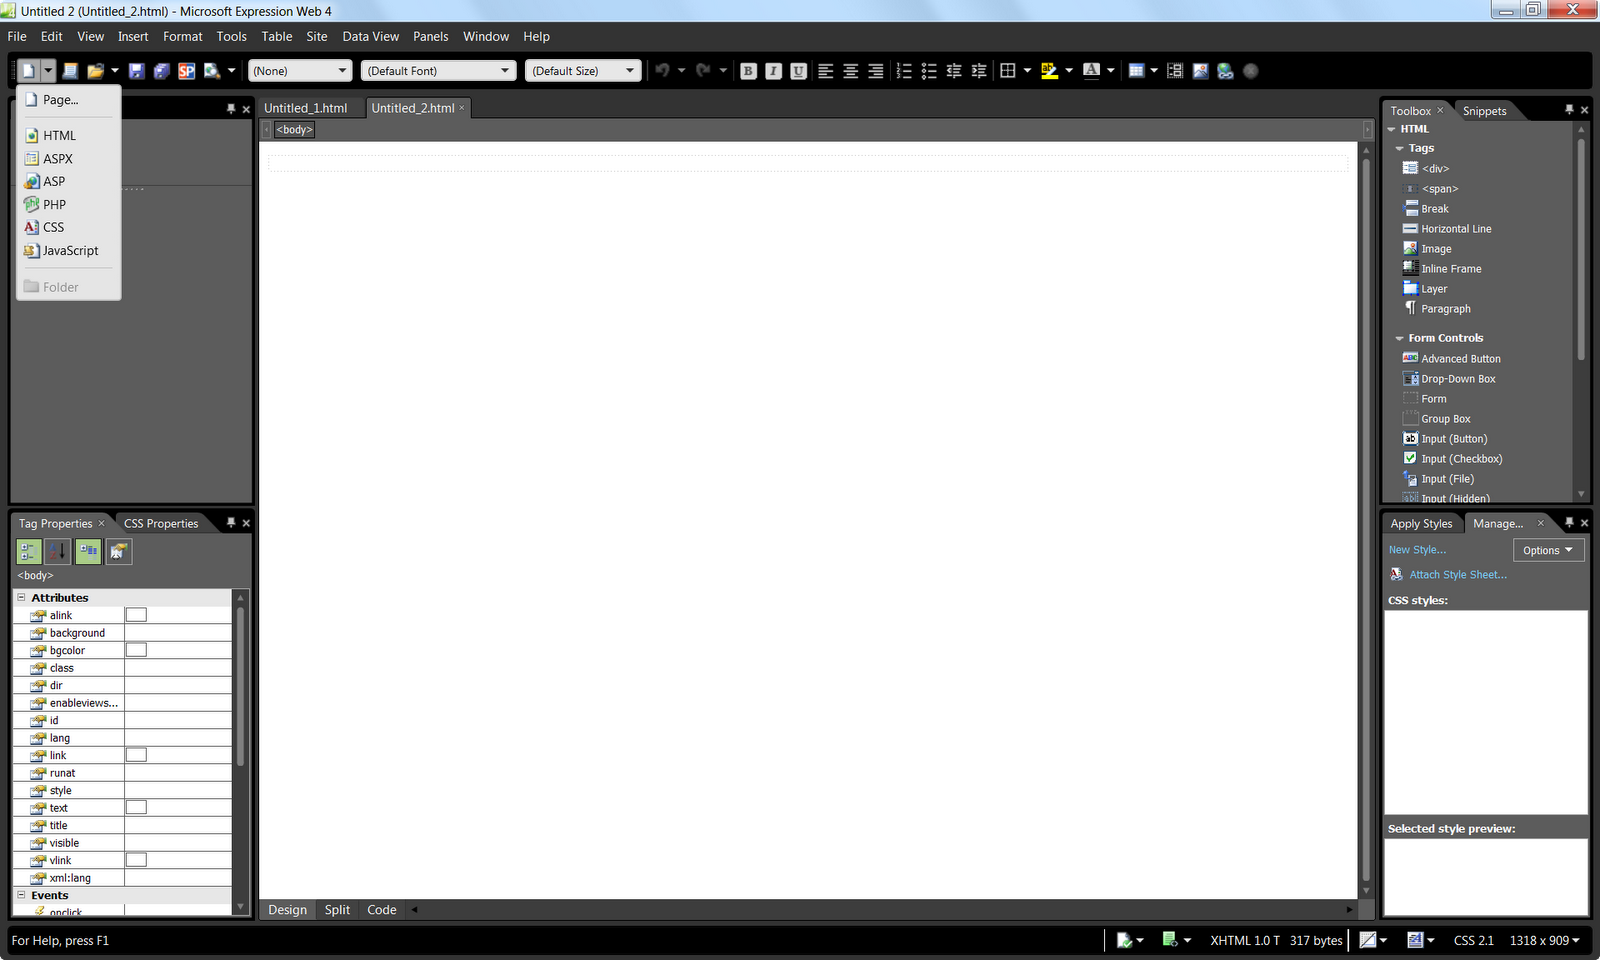
Task: Create a new CSS file from the New menu
Action: coord(52,227)
